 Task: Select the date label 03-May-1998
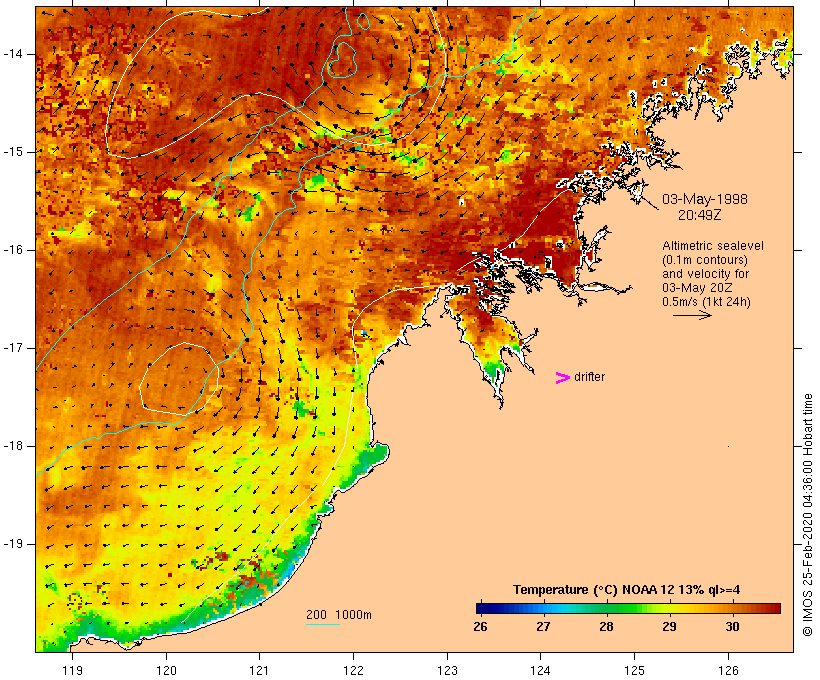click(704, 199)
